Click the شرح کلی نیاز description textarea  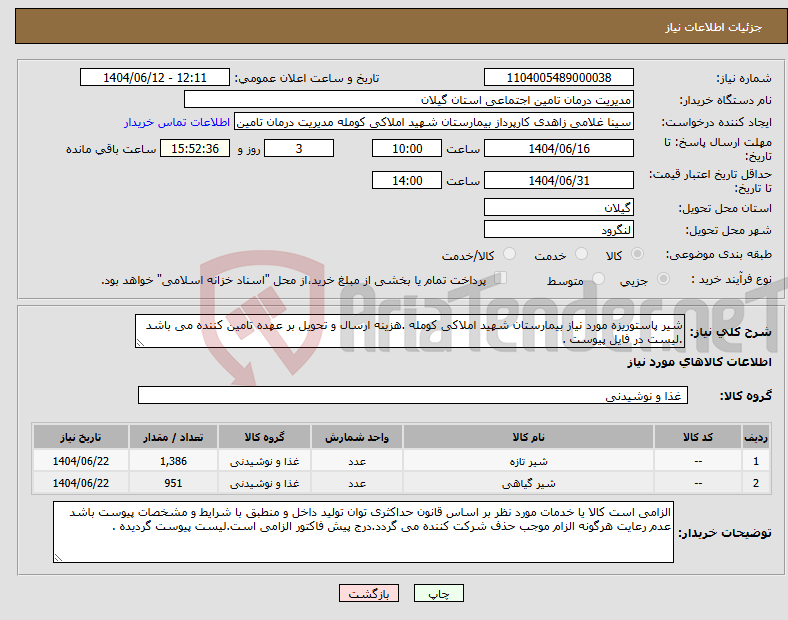point(410,331)
